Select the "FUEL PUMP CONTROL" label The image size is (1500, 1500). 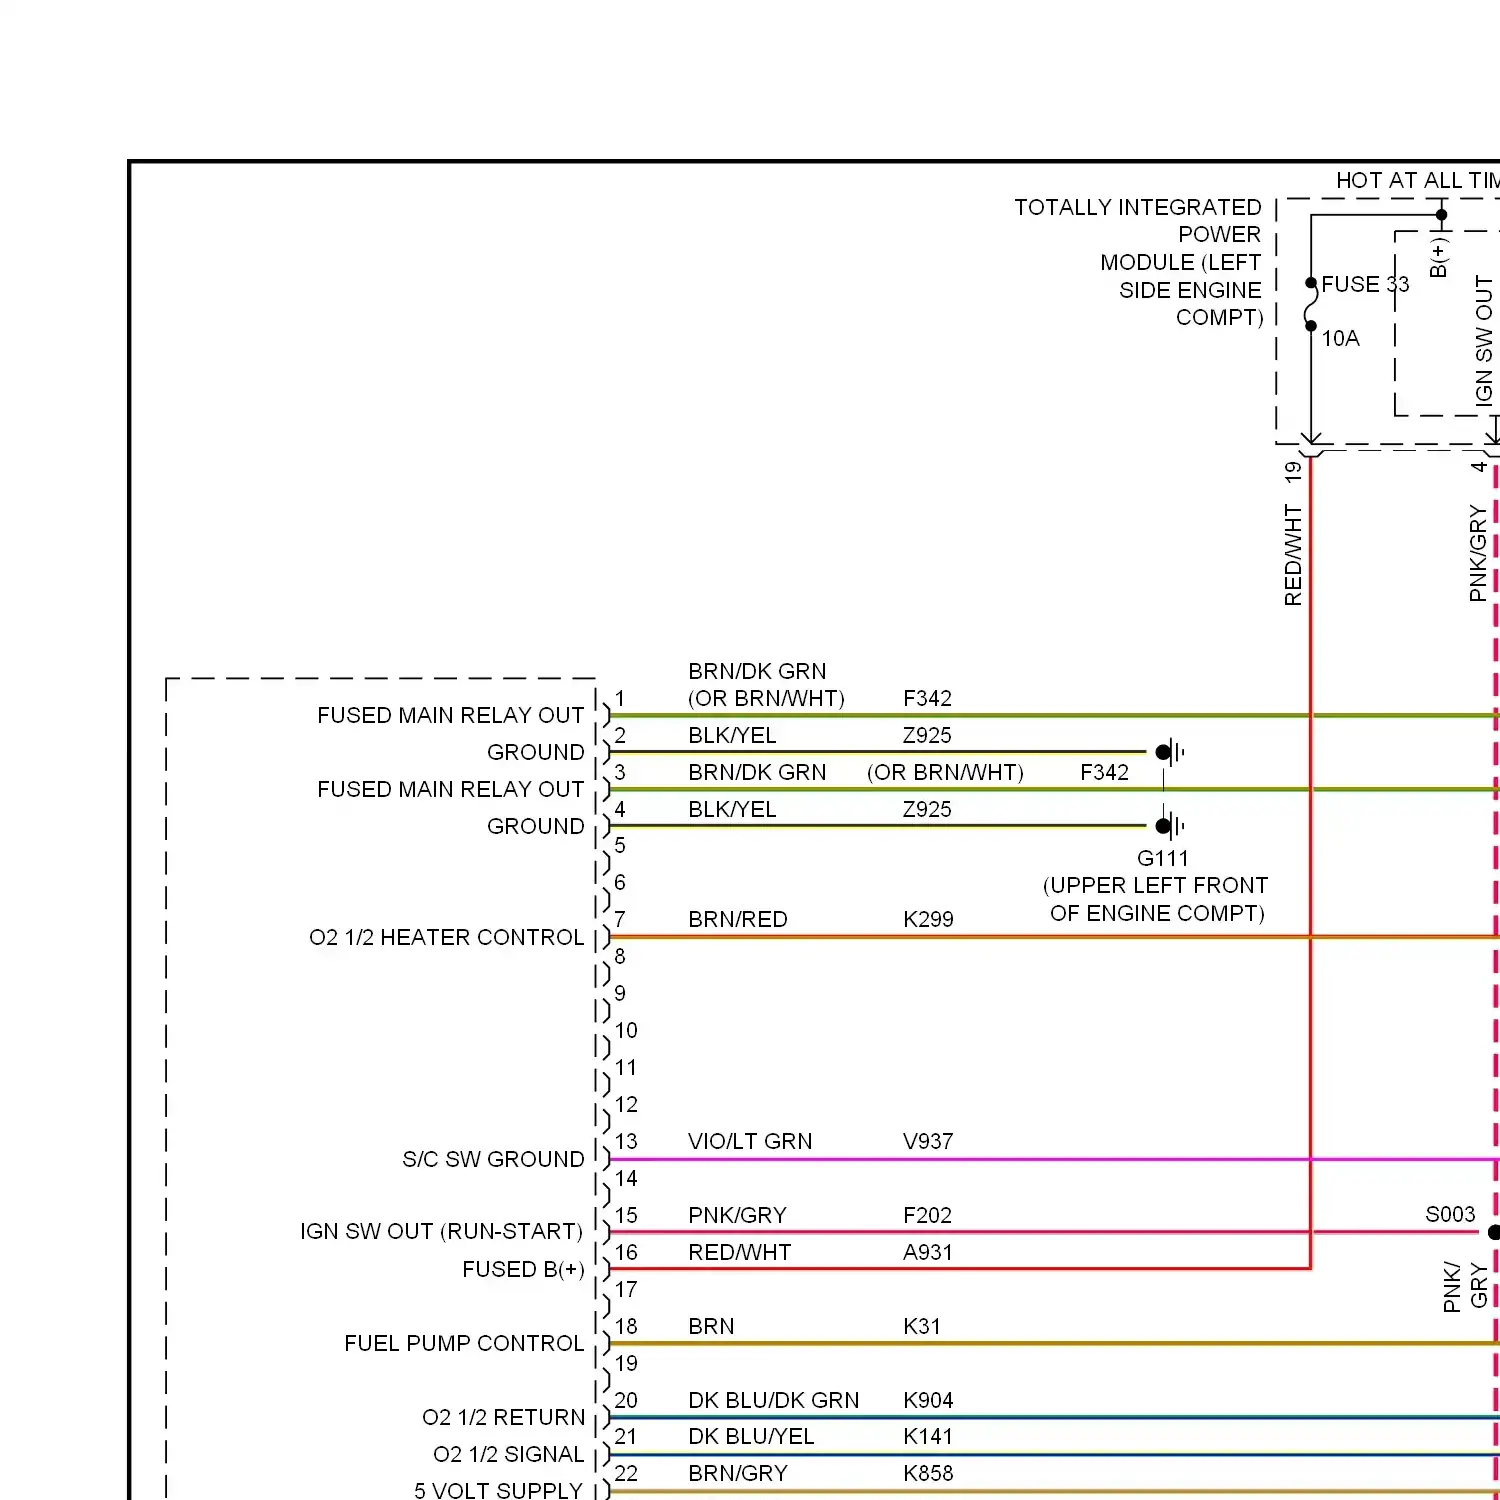point(464,1344)
